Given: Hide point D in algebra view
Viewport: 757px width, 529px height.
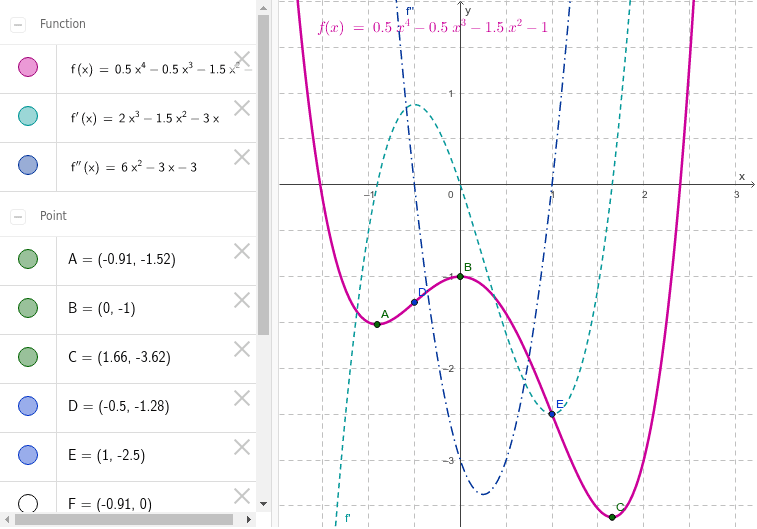Looking at the screenshot, I should (x=28, y=406).
